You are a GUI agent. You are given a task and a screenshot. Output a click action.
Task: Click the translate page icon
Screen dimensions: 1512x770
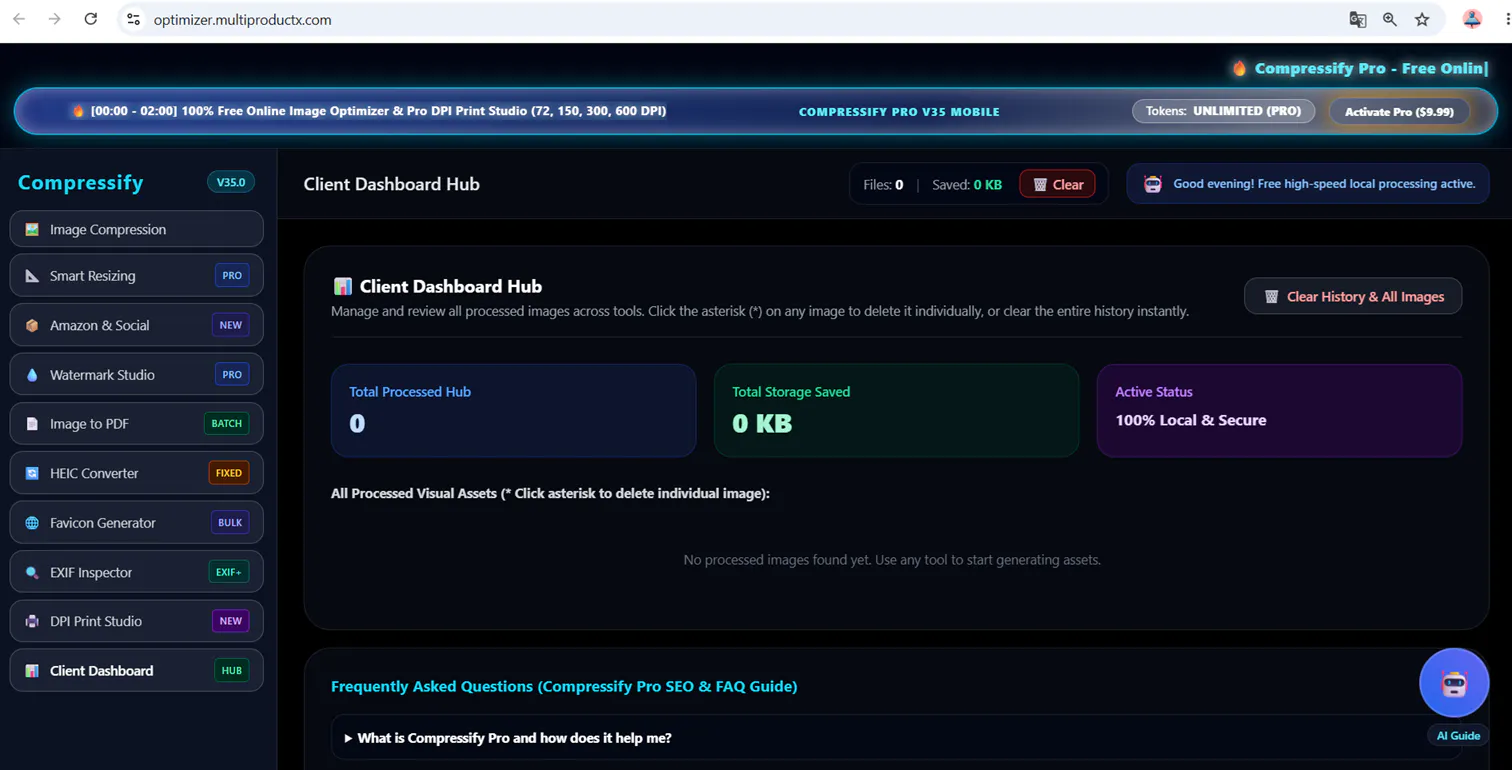pos(1357,19)
